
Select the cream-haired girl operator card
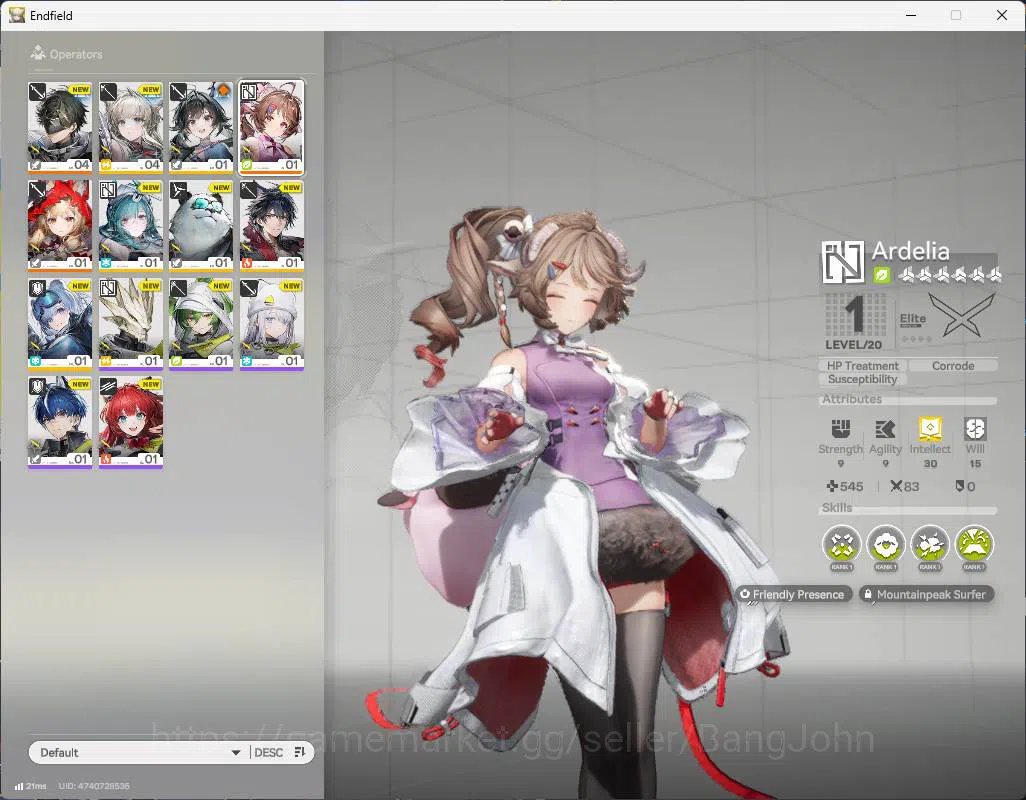point(131,127)
